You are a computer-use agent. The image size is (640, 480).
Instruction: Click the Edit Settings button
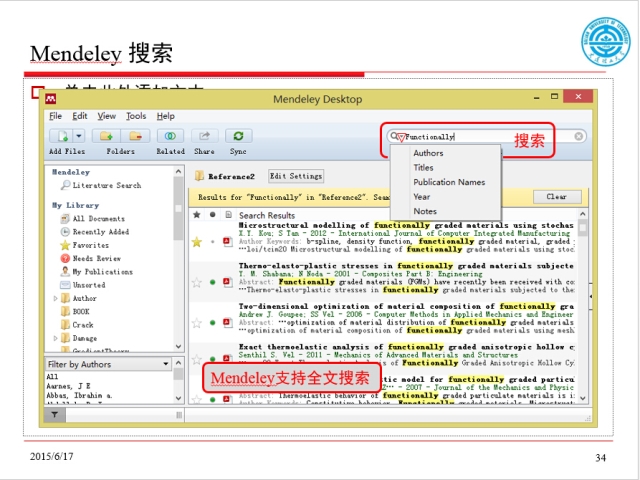(296, 176)
